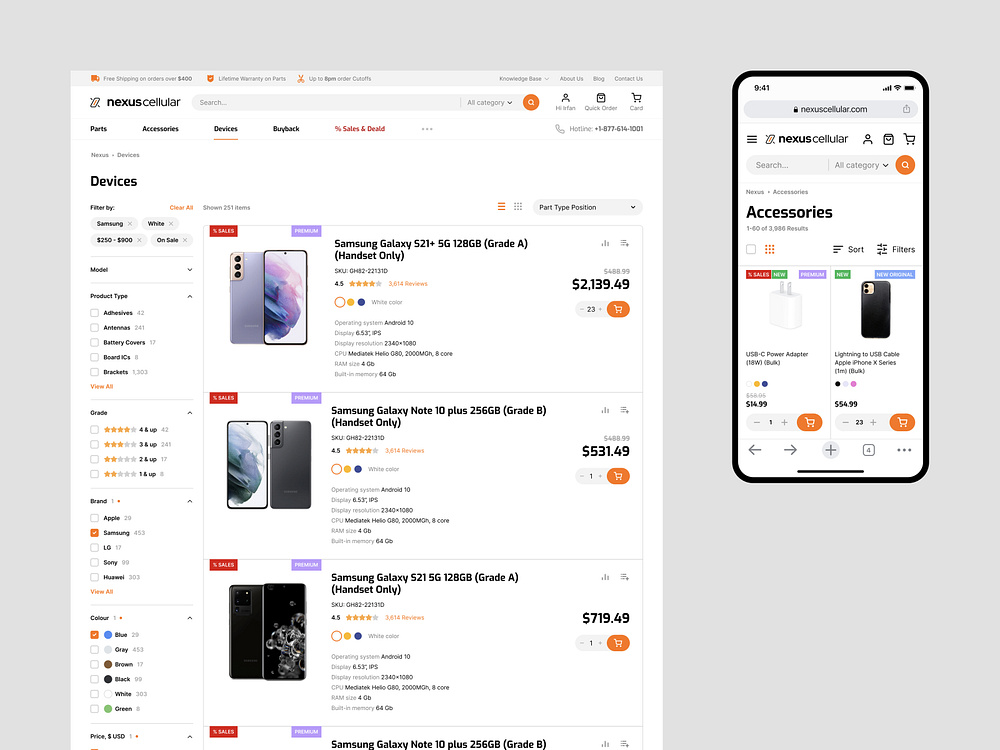Open the 'Hi Irfan' account icon
Image resolution: width=1000 pixels, height=750 pixels.
(x=565, y=97)
